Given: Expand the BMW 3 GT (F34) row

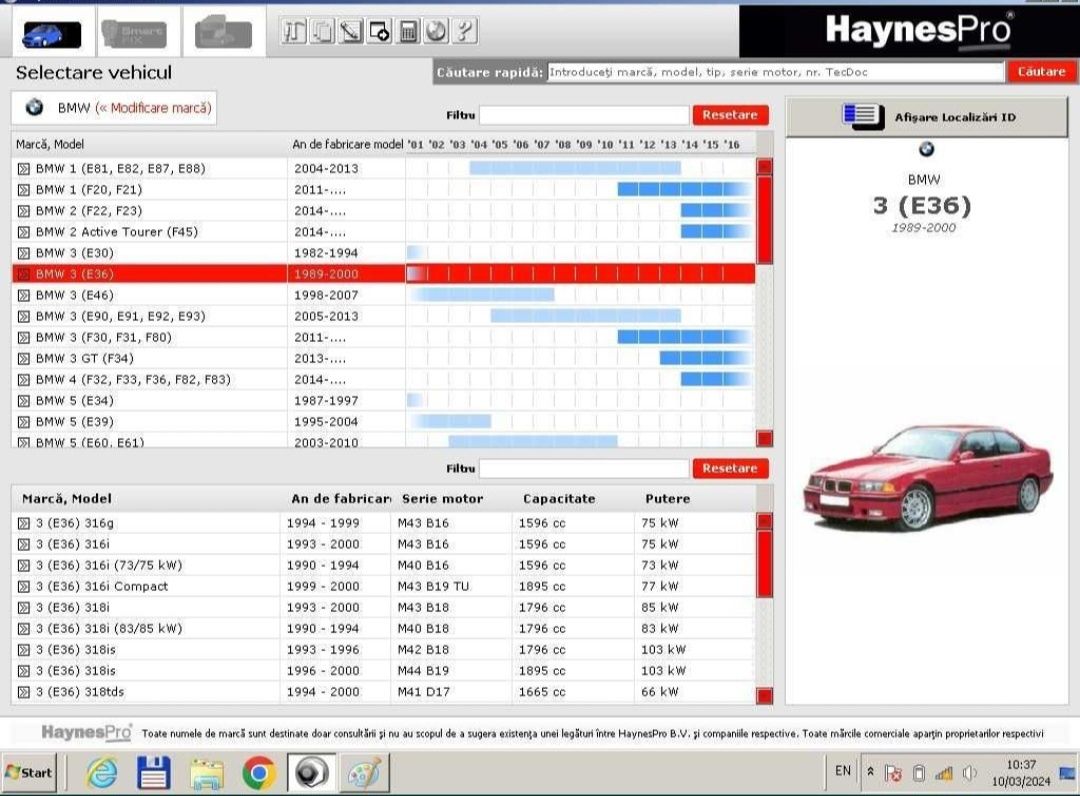Looking at the screenshot, I should pos(24,359).
